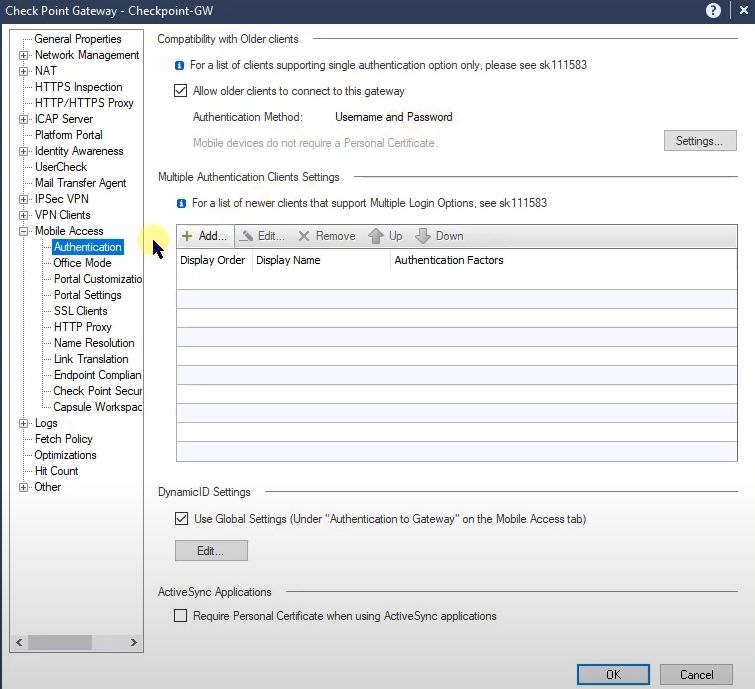
Task: Click the Settings... button
Action: (700, 141)
